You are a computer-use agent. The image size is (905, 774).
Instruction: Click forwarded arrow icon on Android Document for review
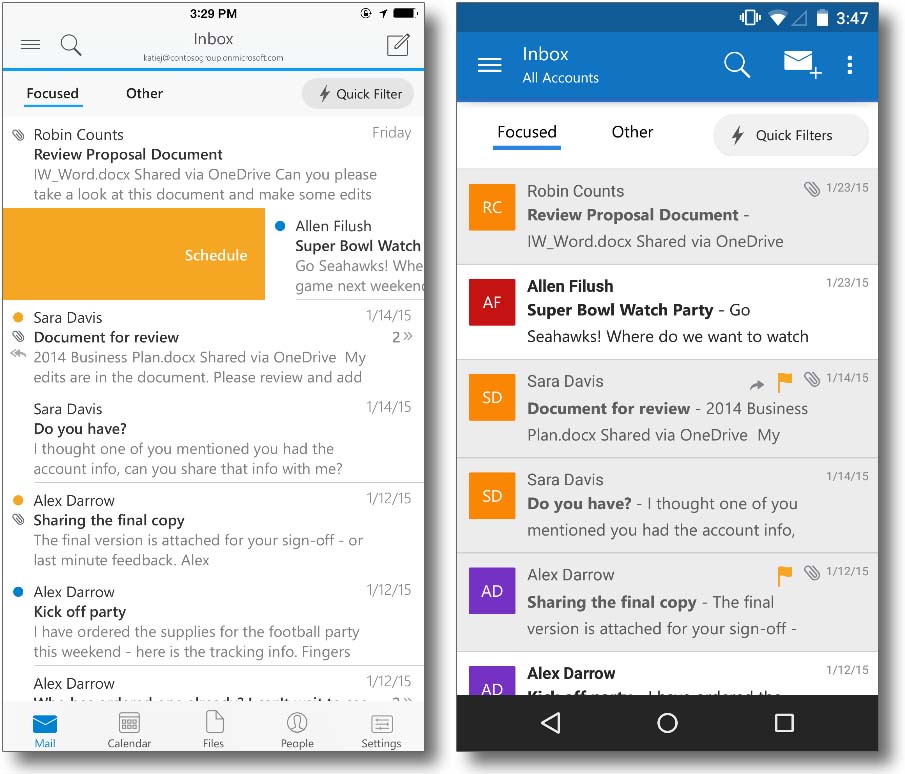pos(757,384)
